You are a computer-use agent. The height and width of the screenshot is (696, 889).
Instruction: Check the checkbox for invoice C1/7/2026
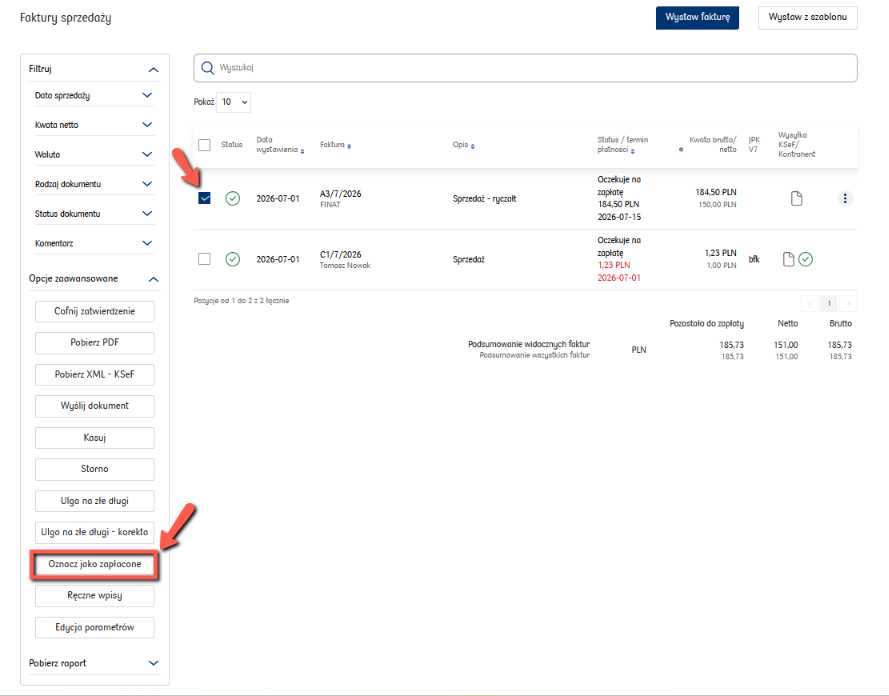click(x=204, y=259)
